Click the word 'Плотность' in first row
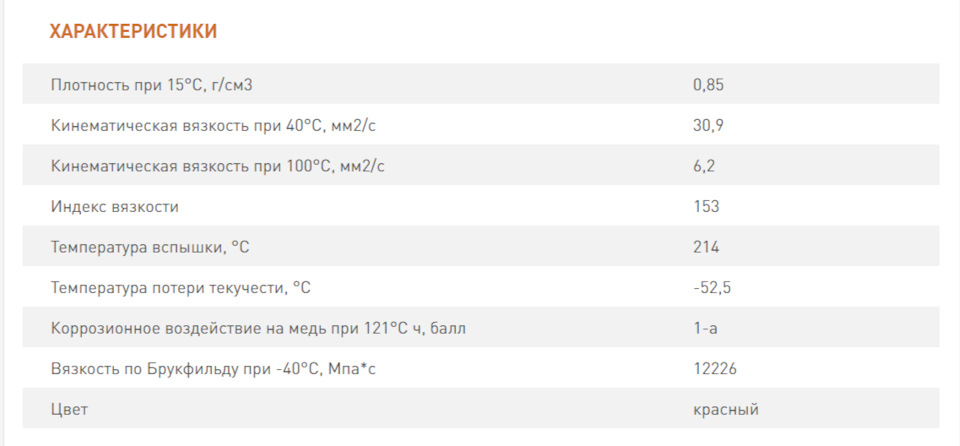Image resolution: width=960 pixels, height=446 pixels. pos(90,85)
